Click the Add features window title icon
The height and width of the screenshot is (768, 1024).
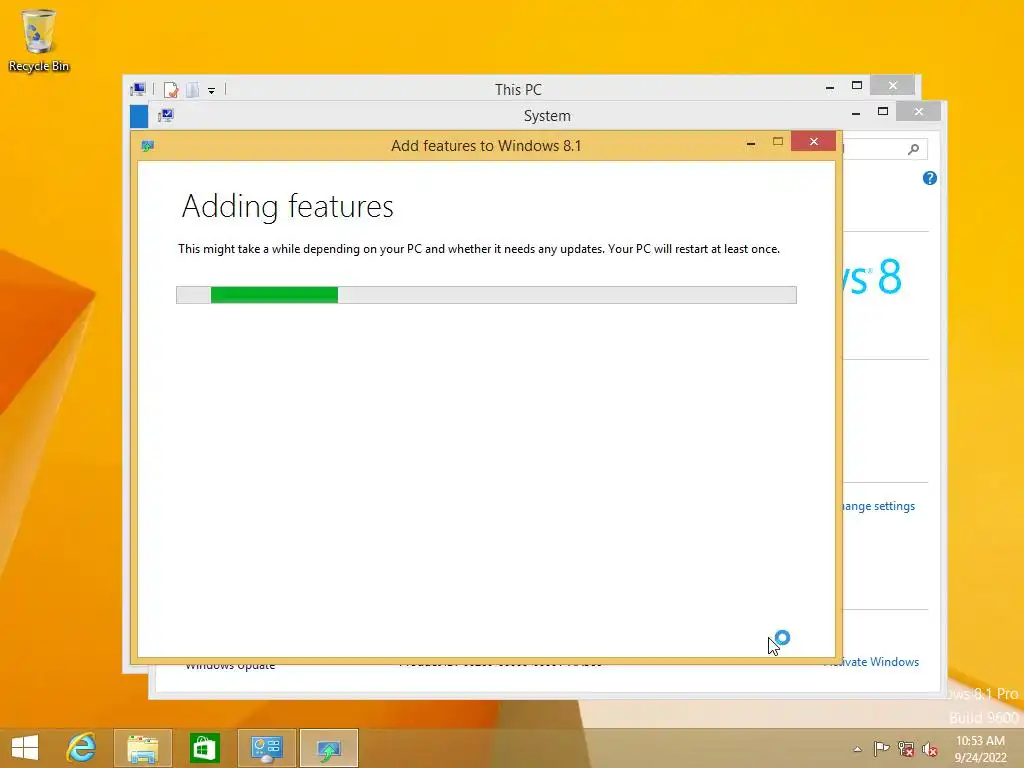click(148, 146)
